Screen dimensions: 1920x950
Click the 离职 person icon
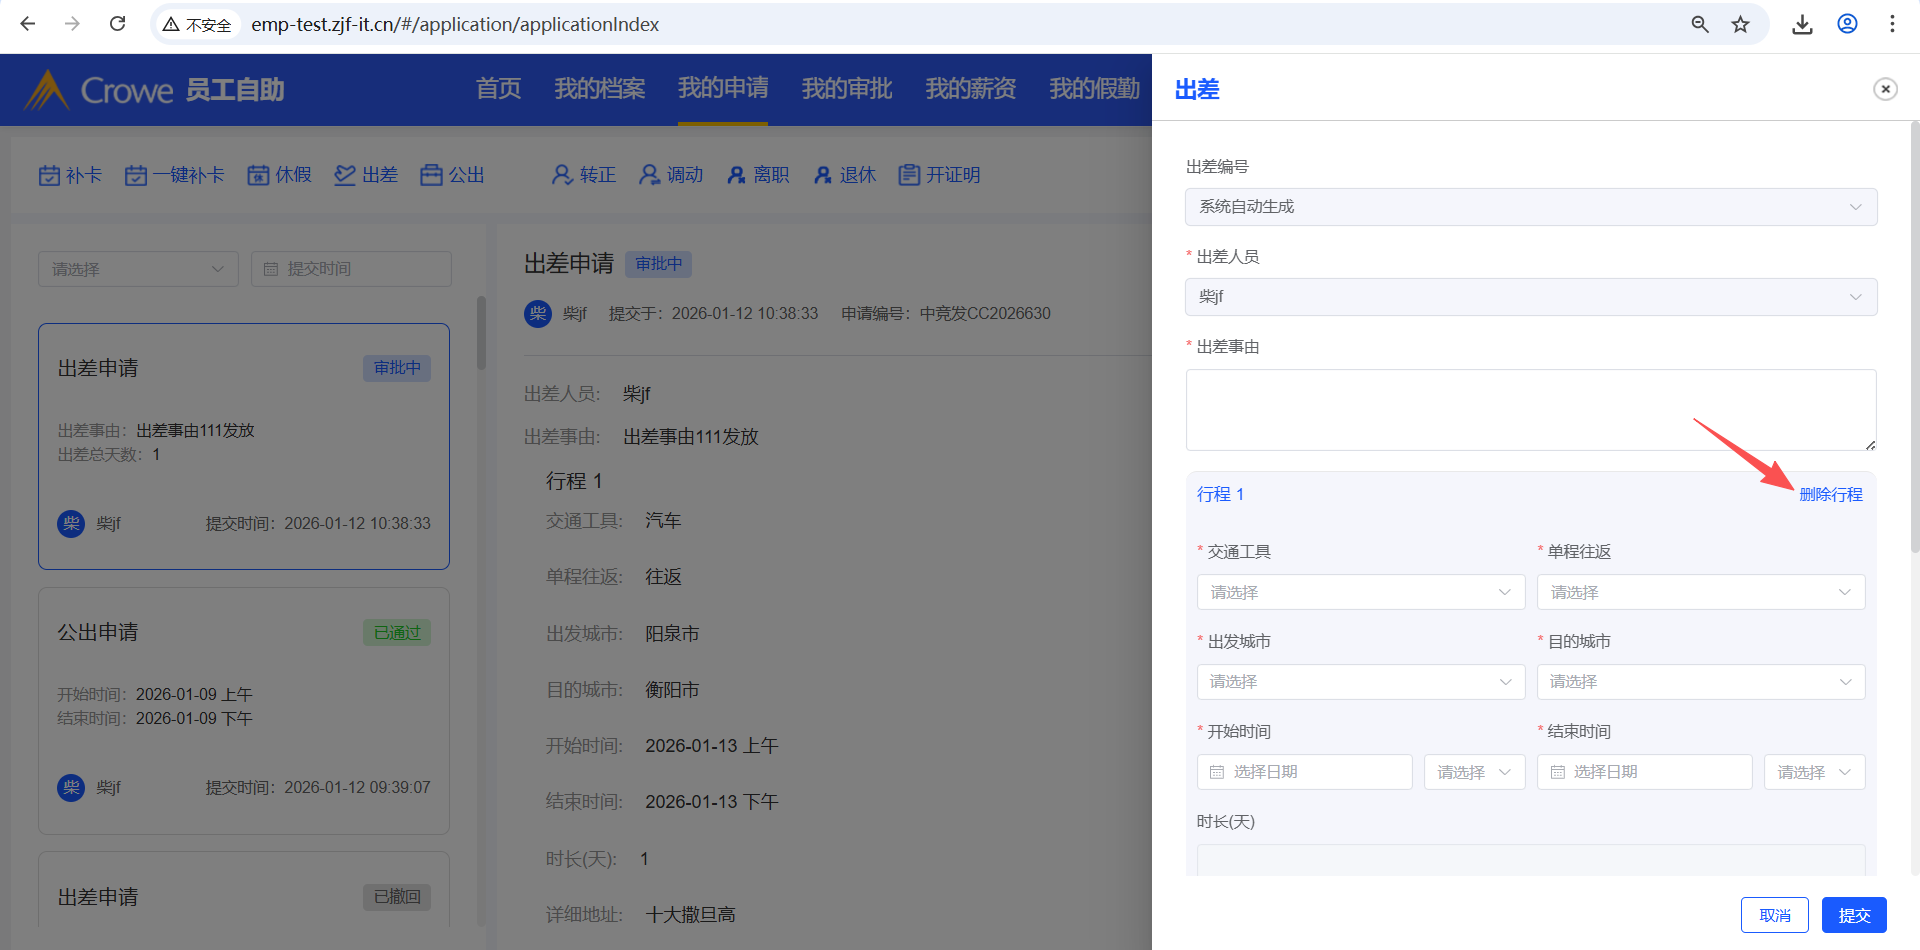click(x=736, y=176)
